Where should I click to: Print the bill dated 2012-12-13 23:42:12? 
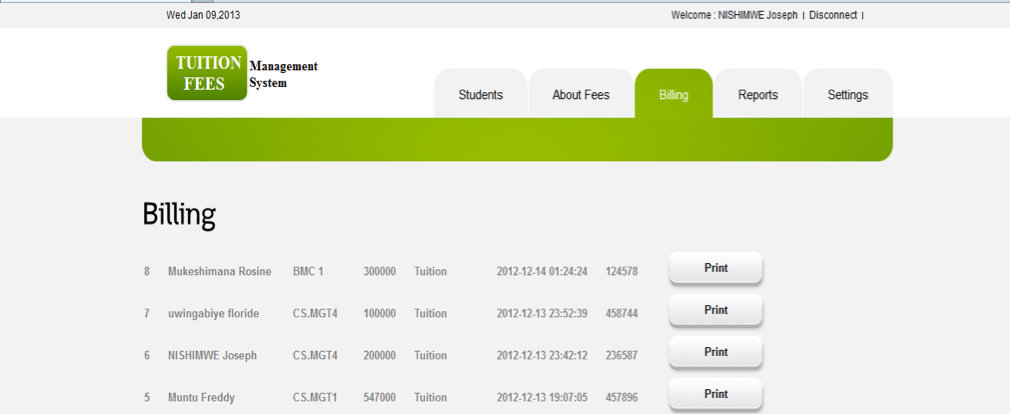(x=716, y=352)
